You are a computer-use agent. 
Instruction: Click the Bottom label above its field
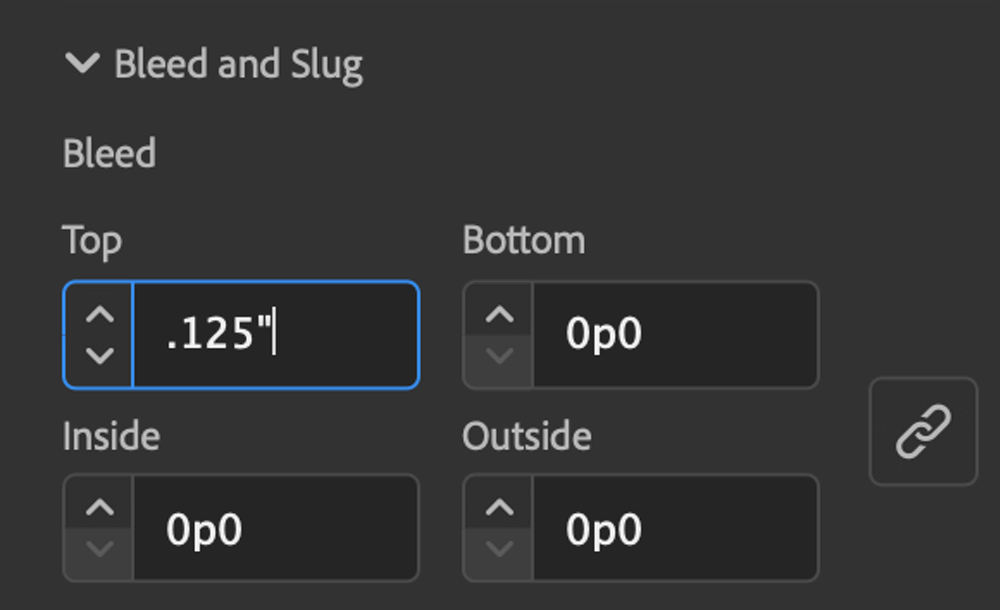pyautogui.click(x=524, y=240)
